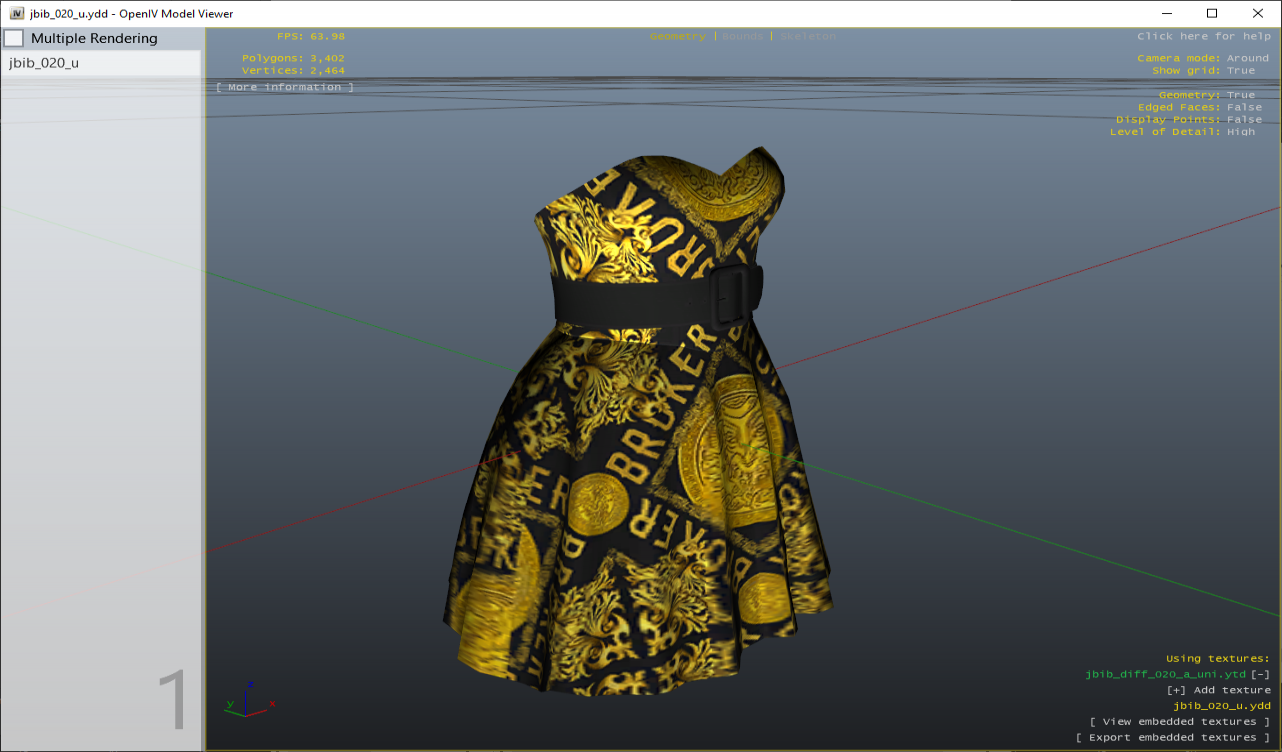Toggle Geometry rendering off

click(x=1240, y=94)
